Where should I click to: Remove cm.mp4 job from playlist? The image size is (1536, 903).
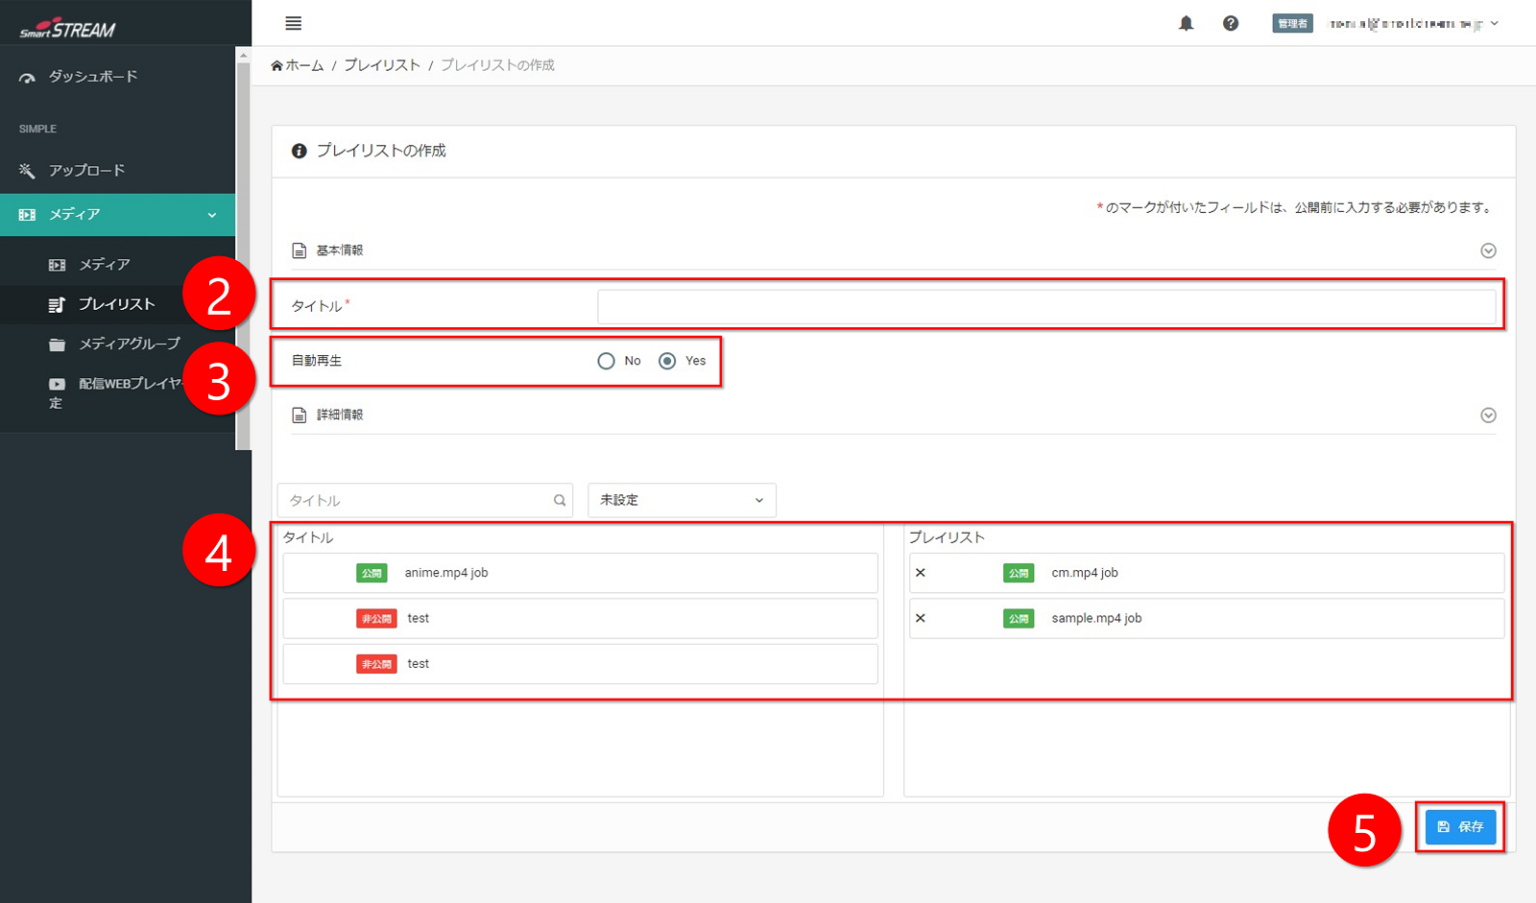click(x=920, y=573)
